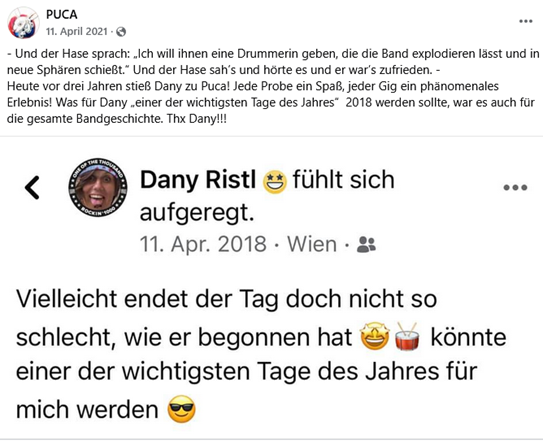Click the drum emoji in the post

(x=408, y=336)
